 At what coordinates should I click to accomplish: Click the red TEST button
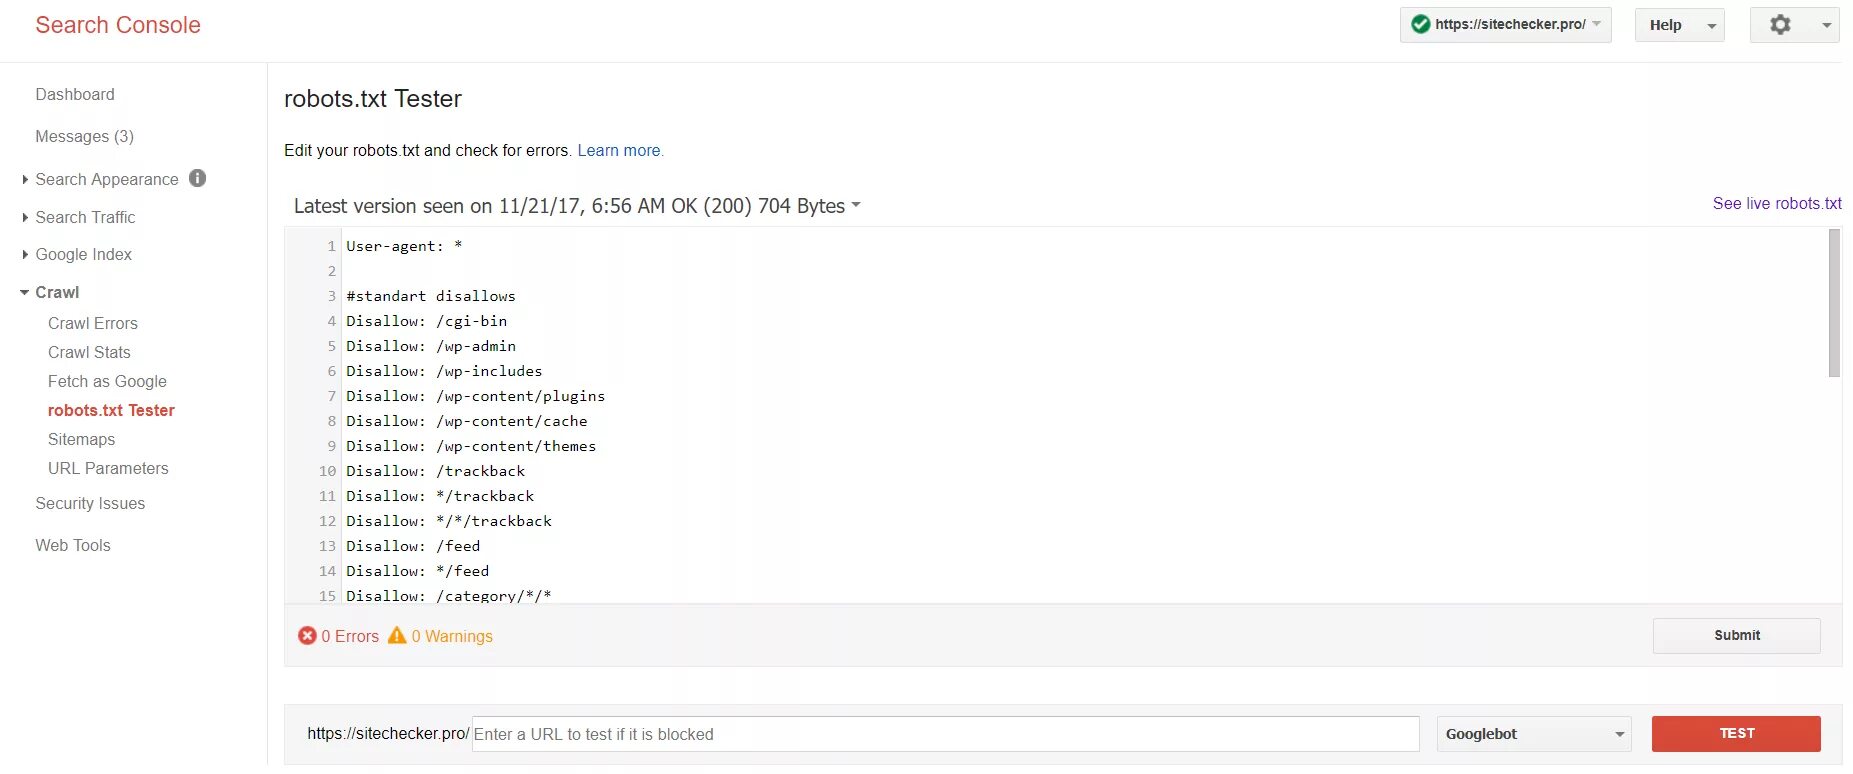(x=1736, y=734)
